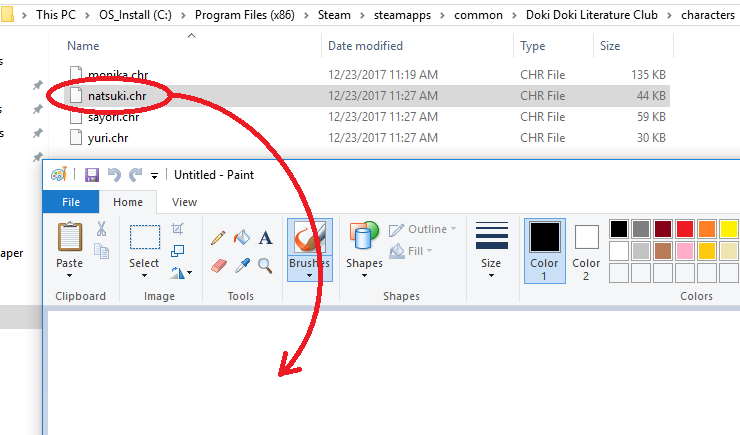Select Color 2 background button
The height and width of the screenshot is (435, 740).
coord(586,251)
